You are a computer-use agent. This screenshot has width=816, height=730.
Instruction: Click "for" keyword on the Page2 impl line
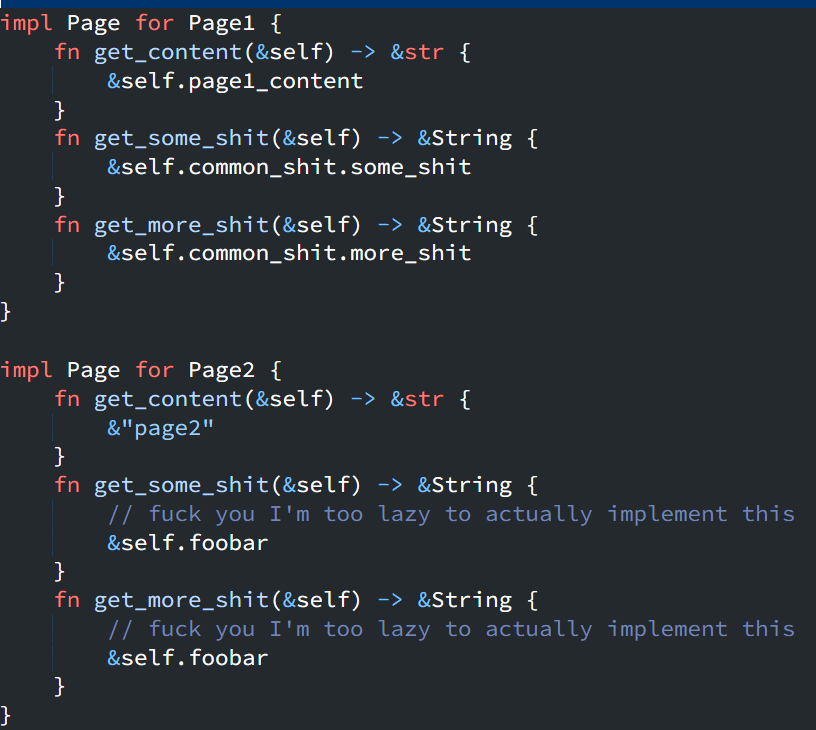(x=154, y=370)
